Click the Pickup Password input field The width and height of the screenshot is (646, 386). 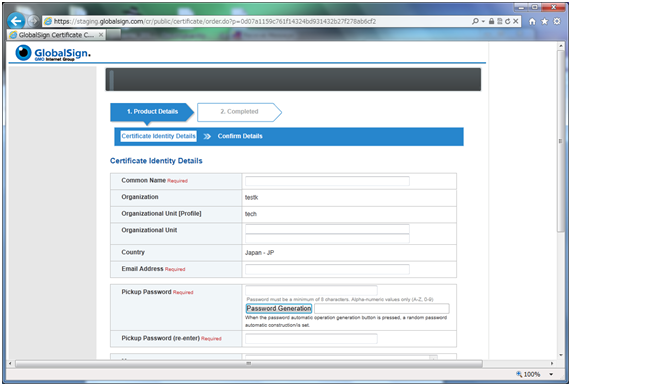(311, 290)
